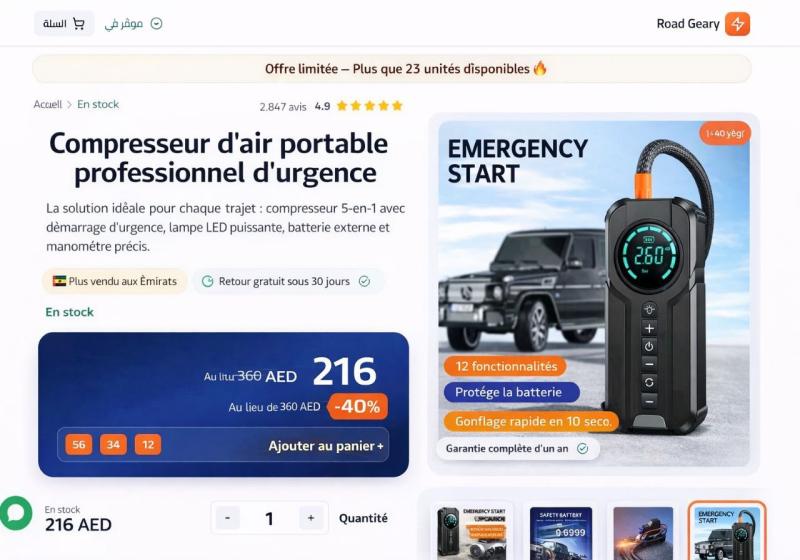Click the checkmark next to Garantie complète
The height and width of the screenshot is (560, 800).
(582, 448)
